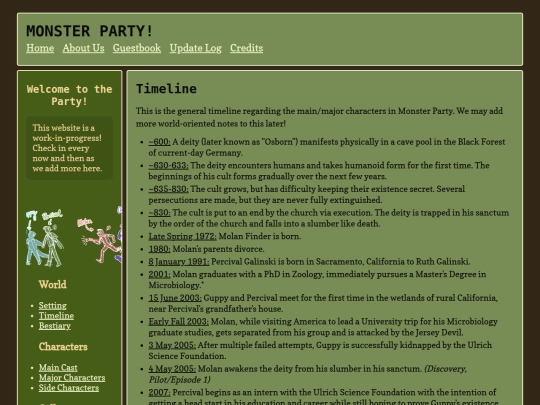Image resolution: width=540 pixels, height=405 pixels.
Task: Click the 4 May 2005: date
Action: pos(172,368)
